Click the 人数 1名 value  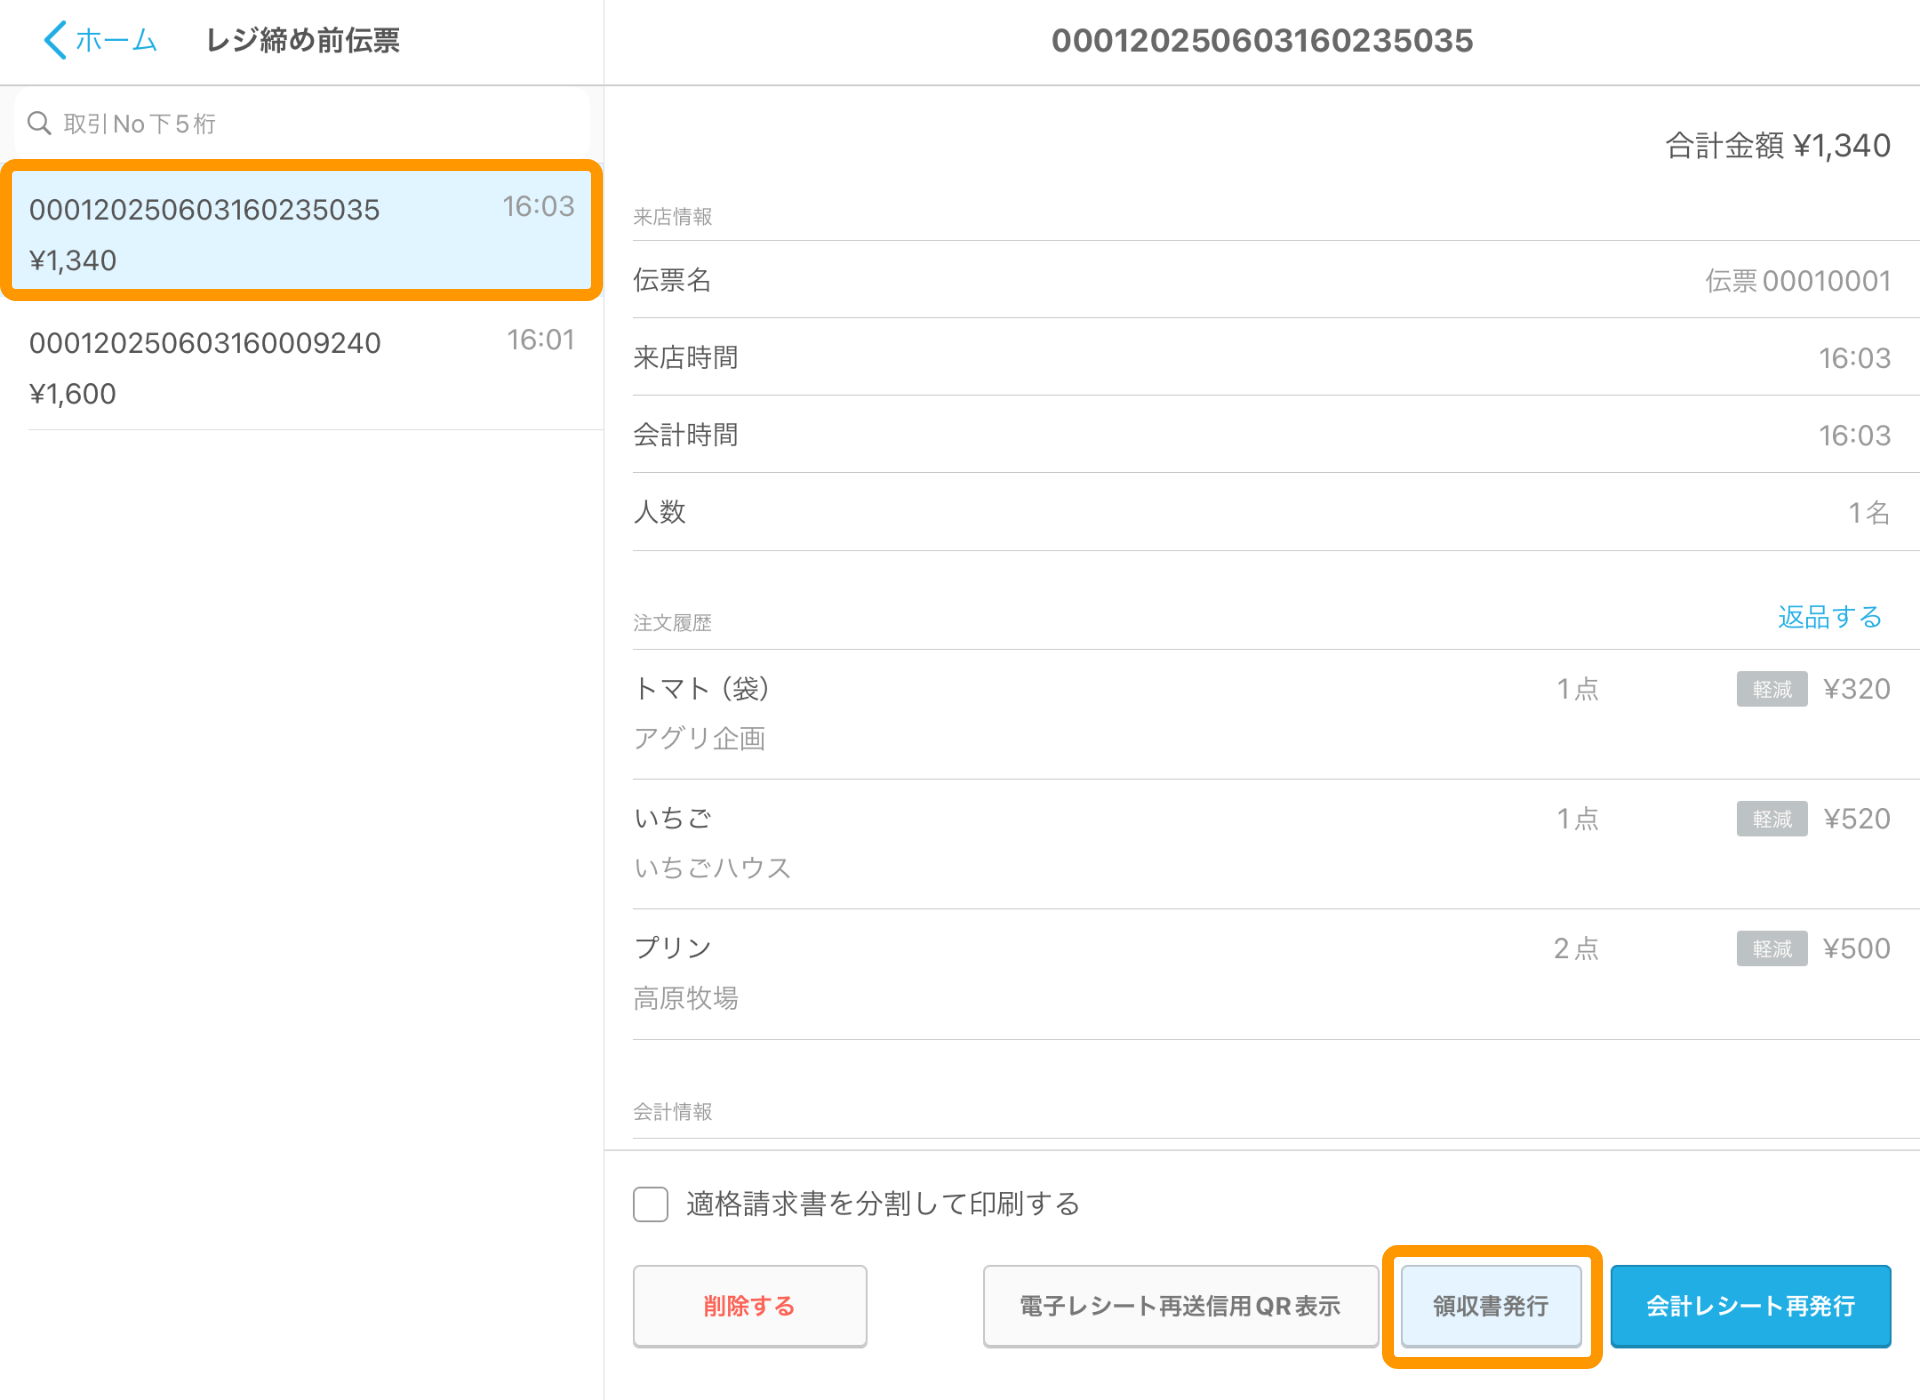click(1869, 512)
